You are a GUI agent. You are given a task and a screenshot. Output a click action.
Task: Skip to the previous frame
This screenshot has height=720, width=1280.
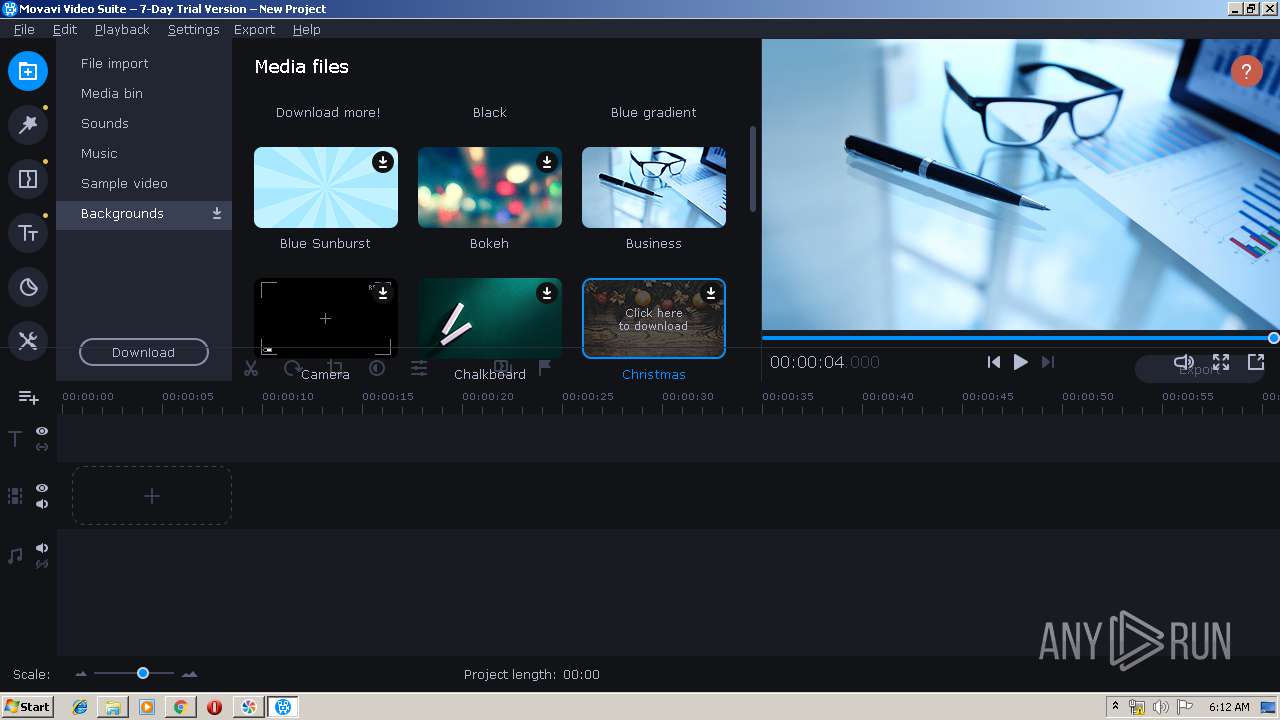(x=993, y=362)
